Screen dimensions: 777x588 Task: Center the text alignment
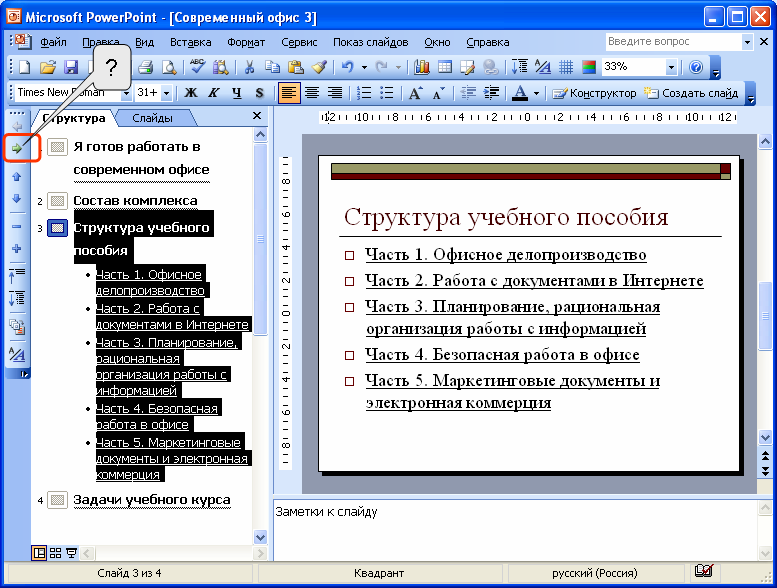(x=312, y=93)
